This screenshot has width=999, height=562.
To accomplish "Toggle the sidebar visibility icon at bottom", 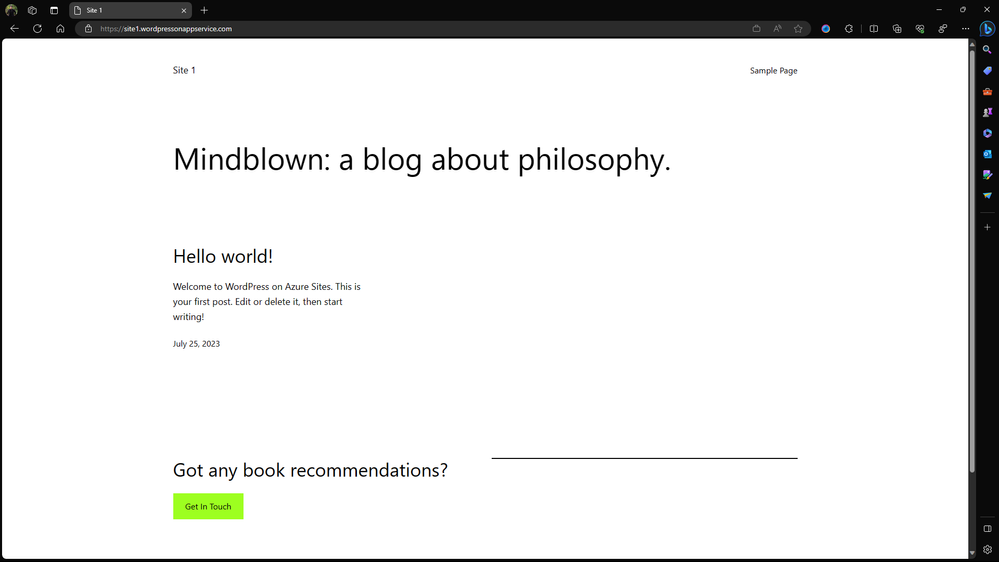I will click(988, 529).
